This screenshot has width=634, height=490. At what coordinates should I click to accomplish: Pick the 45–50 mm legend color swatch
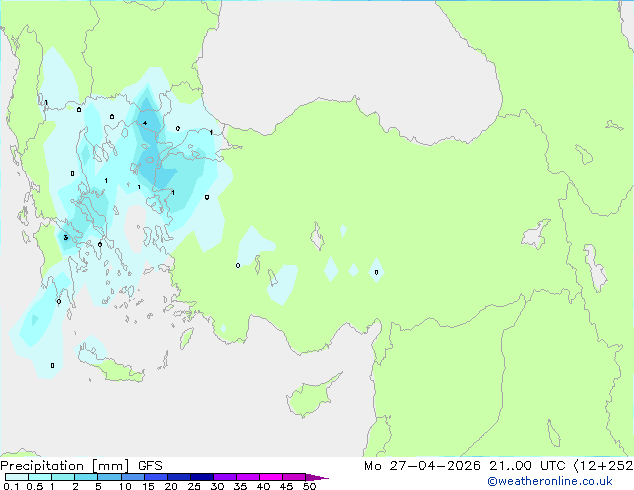click(x=294, y=477)
